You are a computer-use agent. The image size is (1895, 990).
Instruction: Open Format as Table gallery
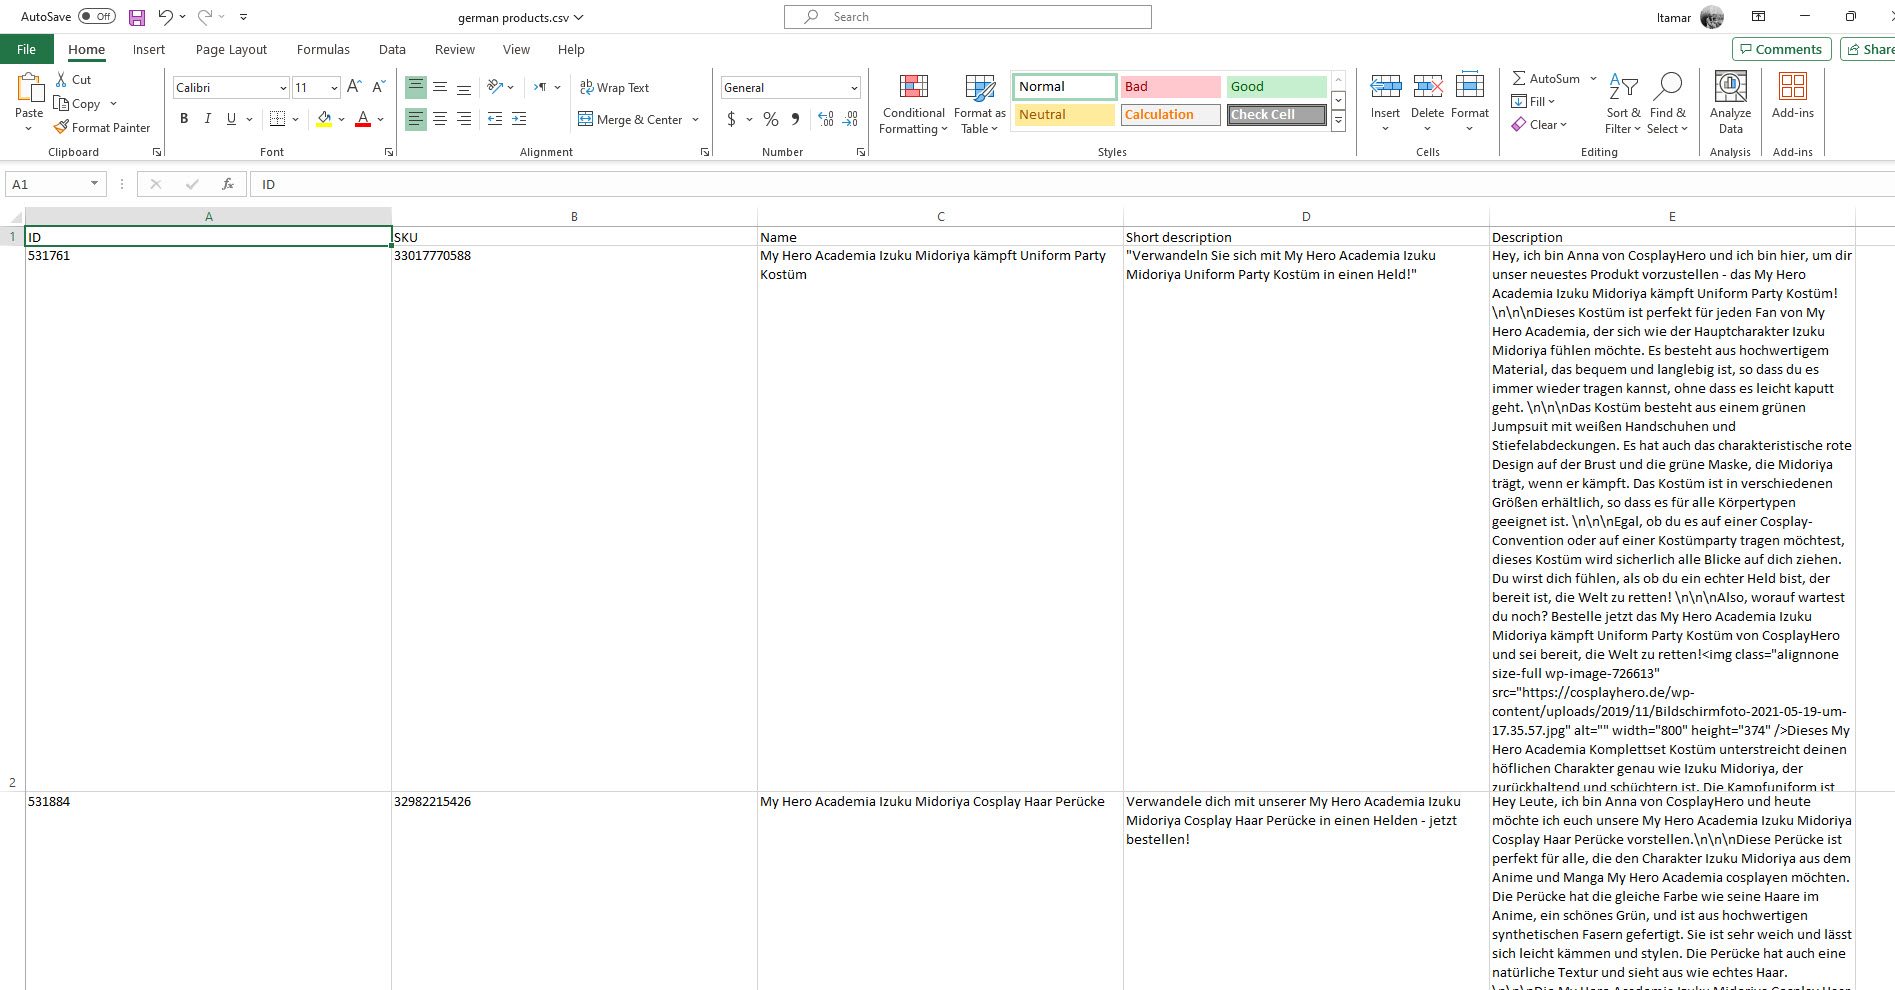(980, 104)
